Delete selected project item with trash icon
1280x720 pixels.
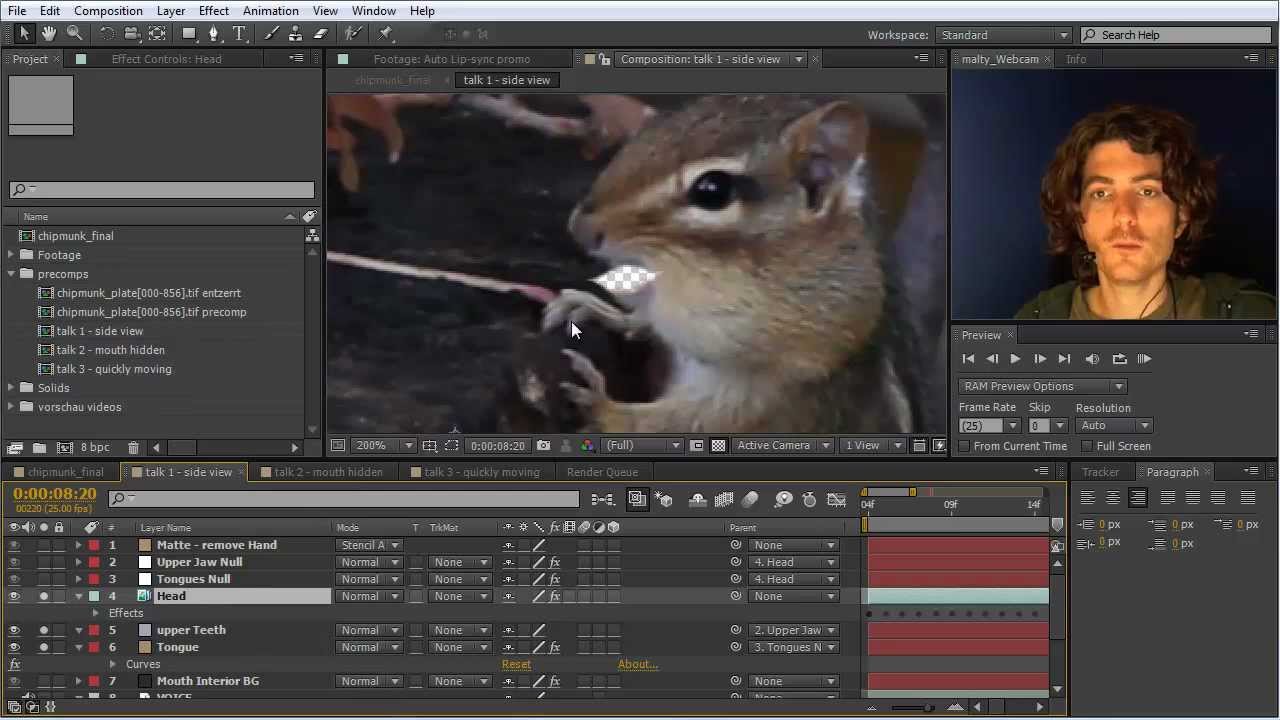coord(133,447)
